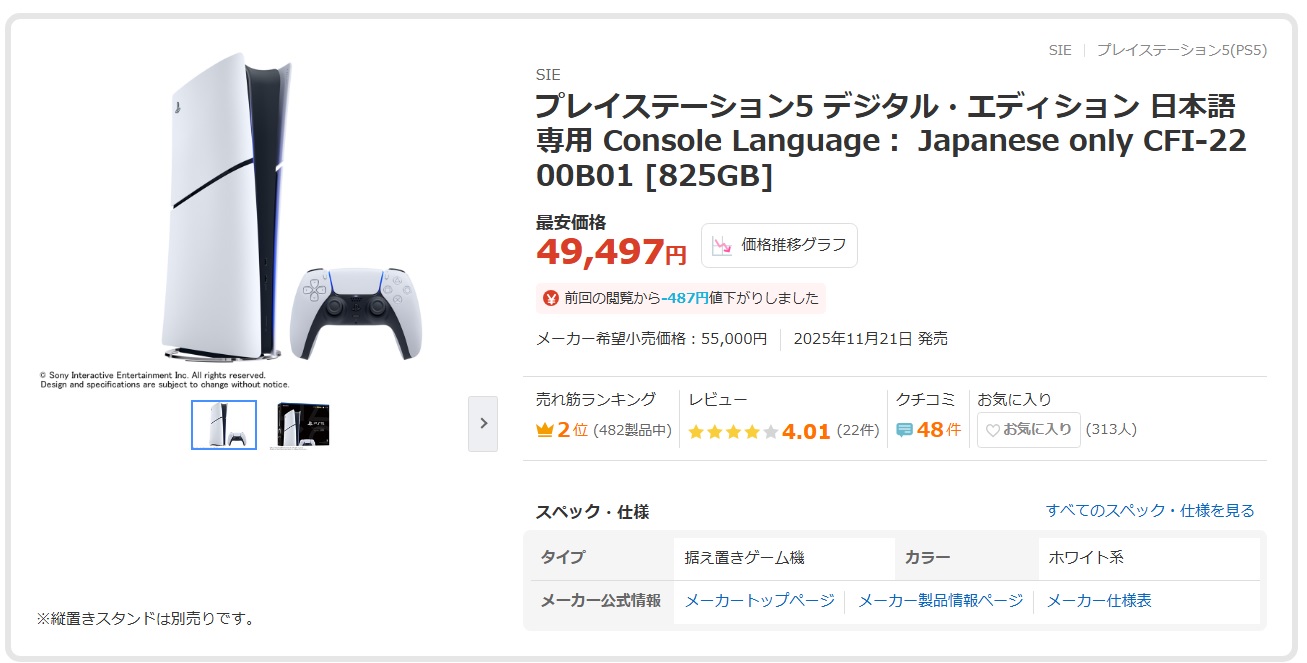Viewport: 1307px width, 663px height.
Task: Click the price trend graph icon
Action: (722, 246)
